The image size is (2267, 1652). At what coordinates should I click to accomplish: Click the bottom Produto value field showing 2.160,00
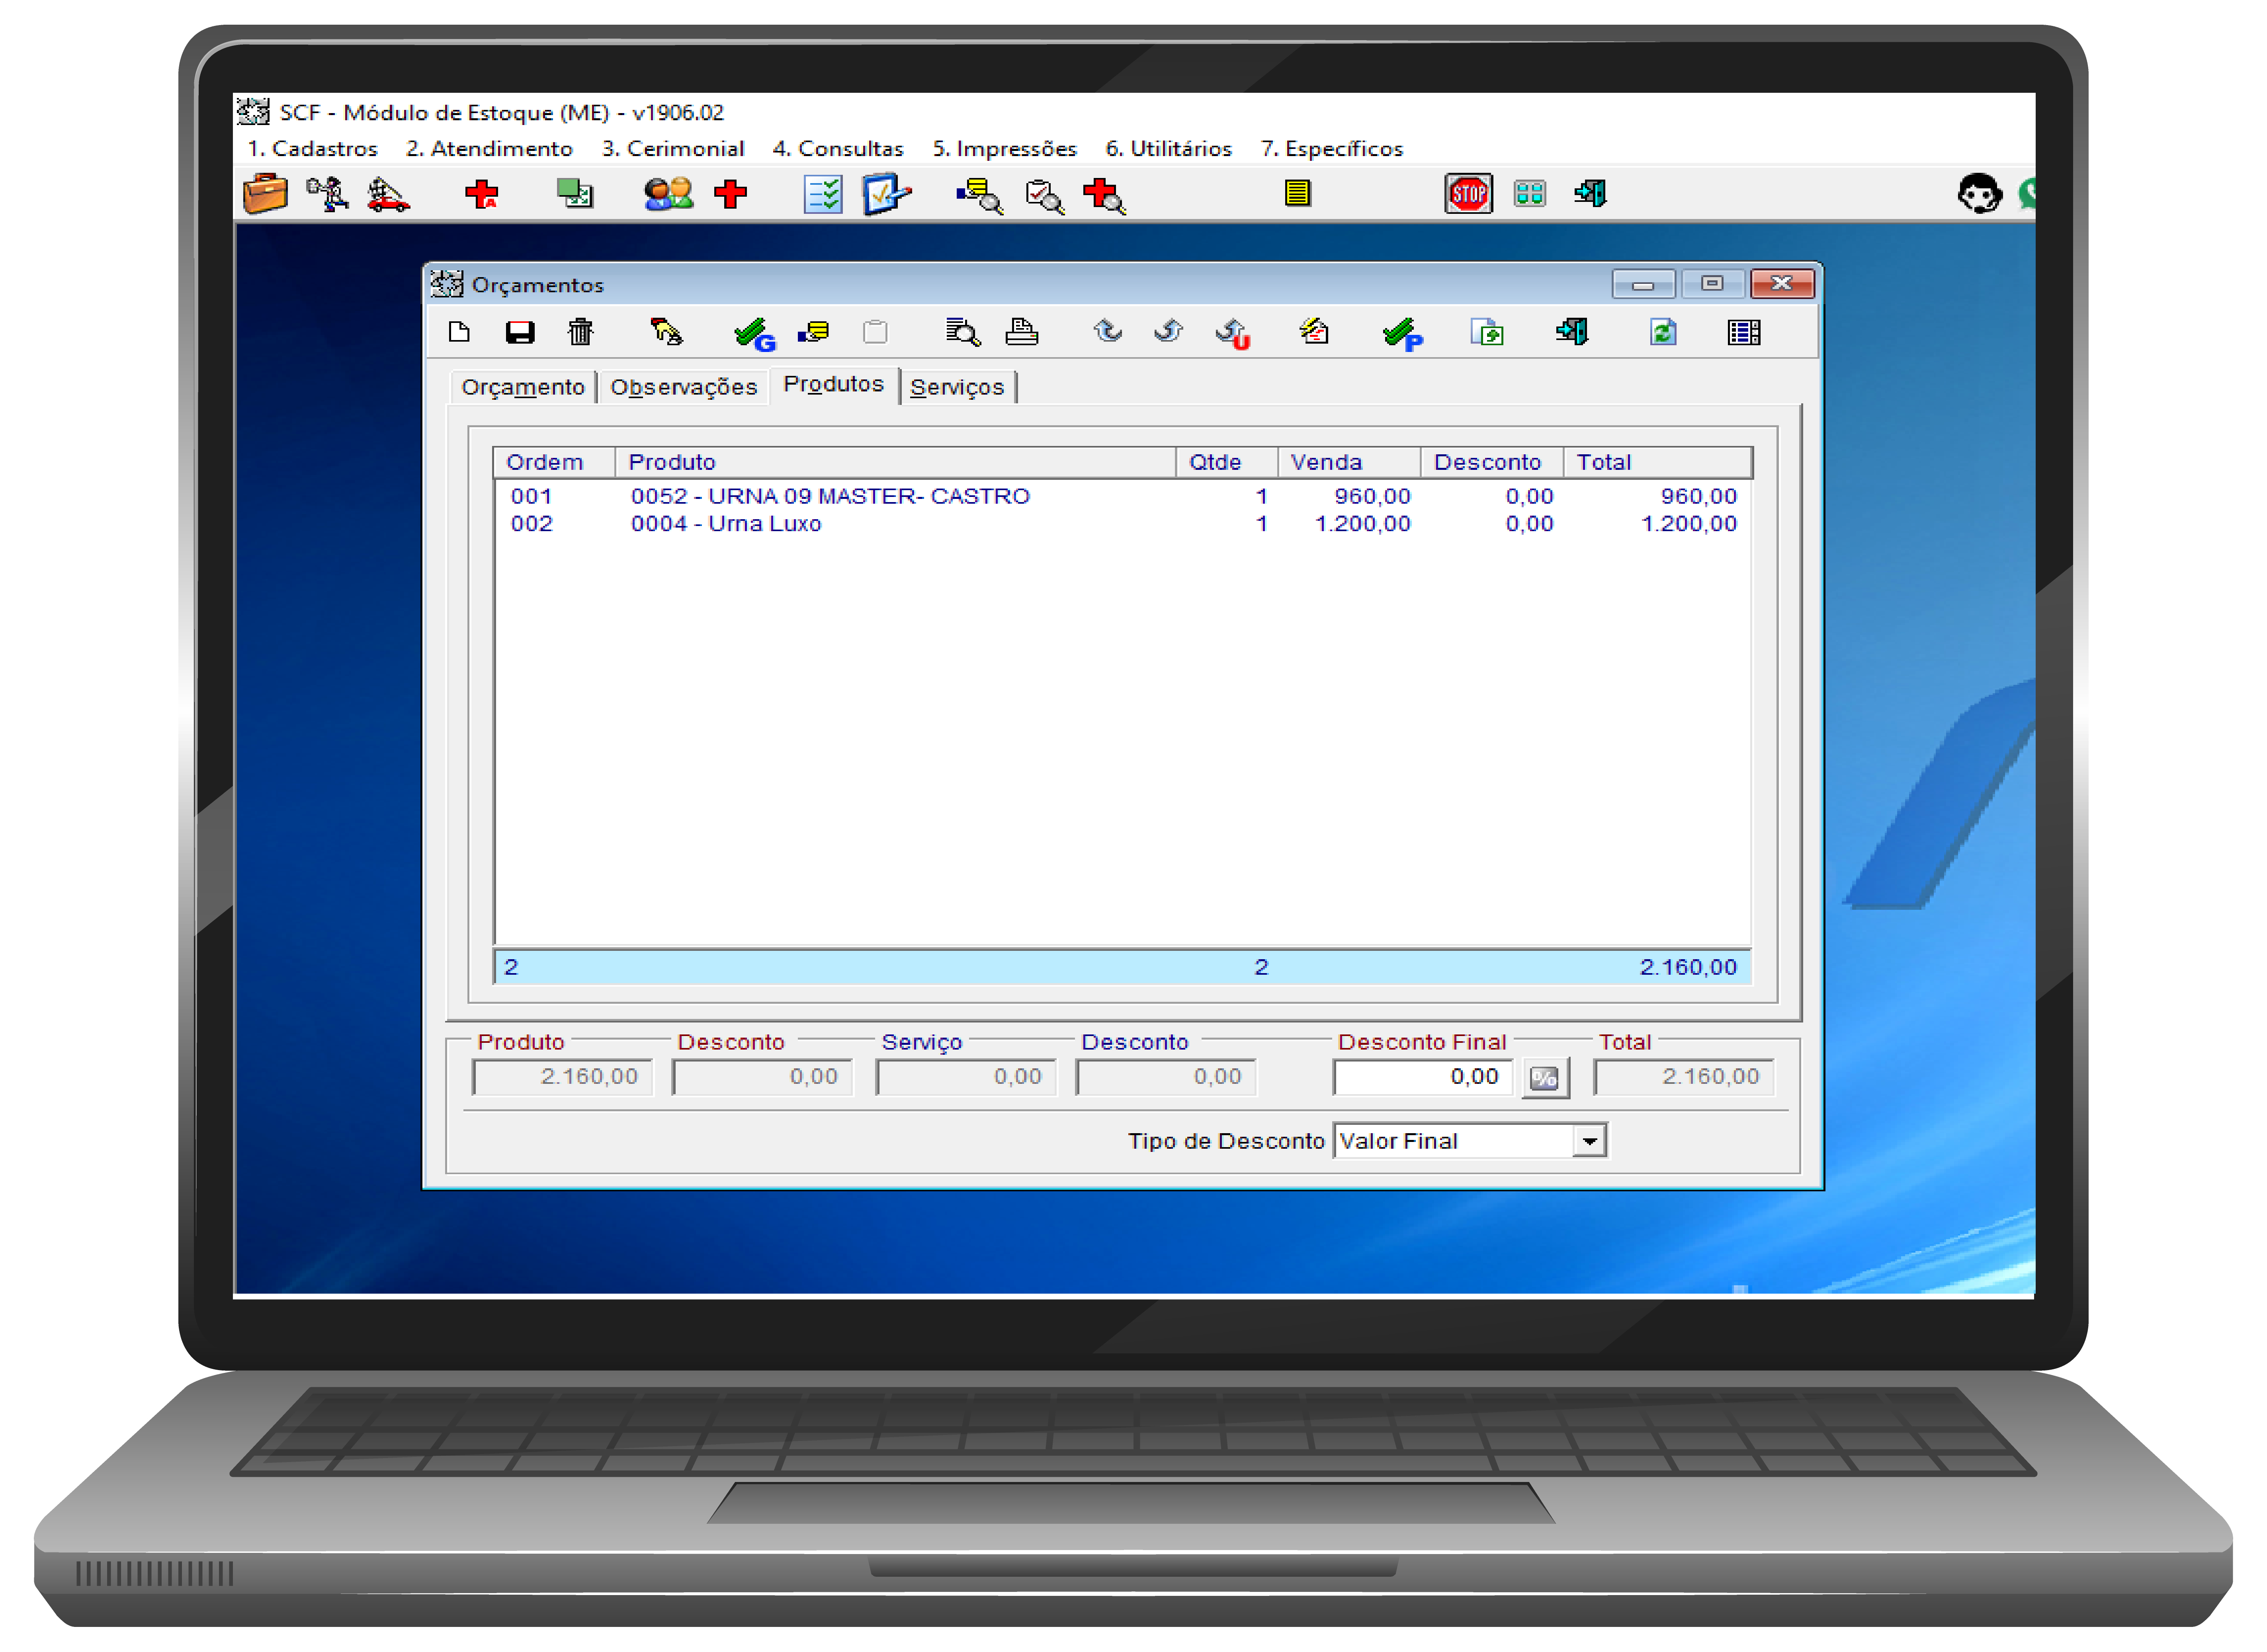pos(562,1077)
